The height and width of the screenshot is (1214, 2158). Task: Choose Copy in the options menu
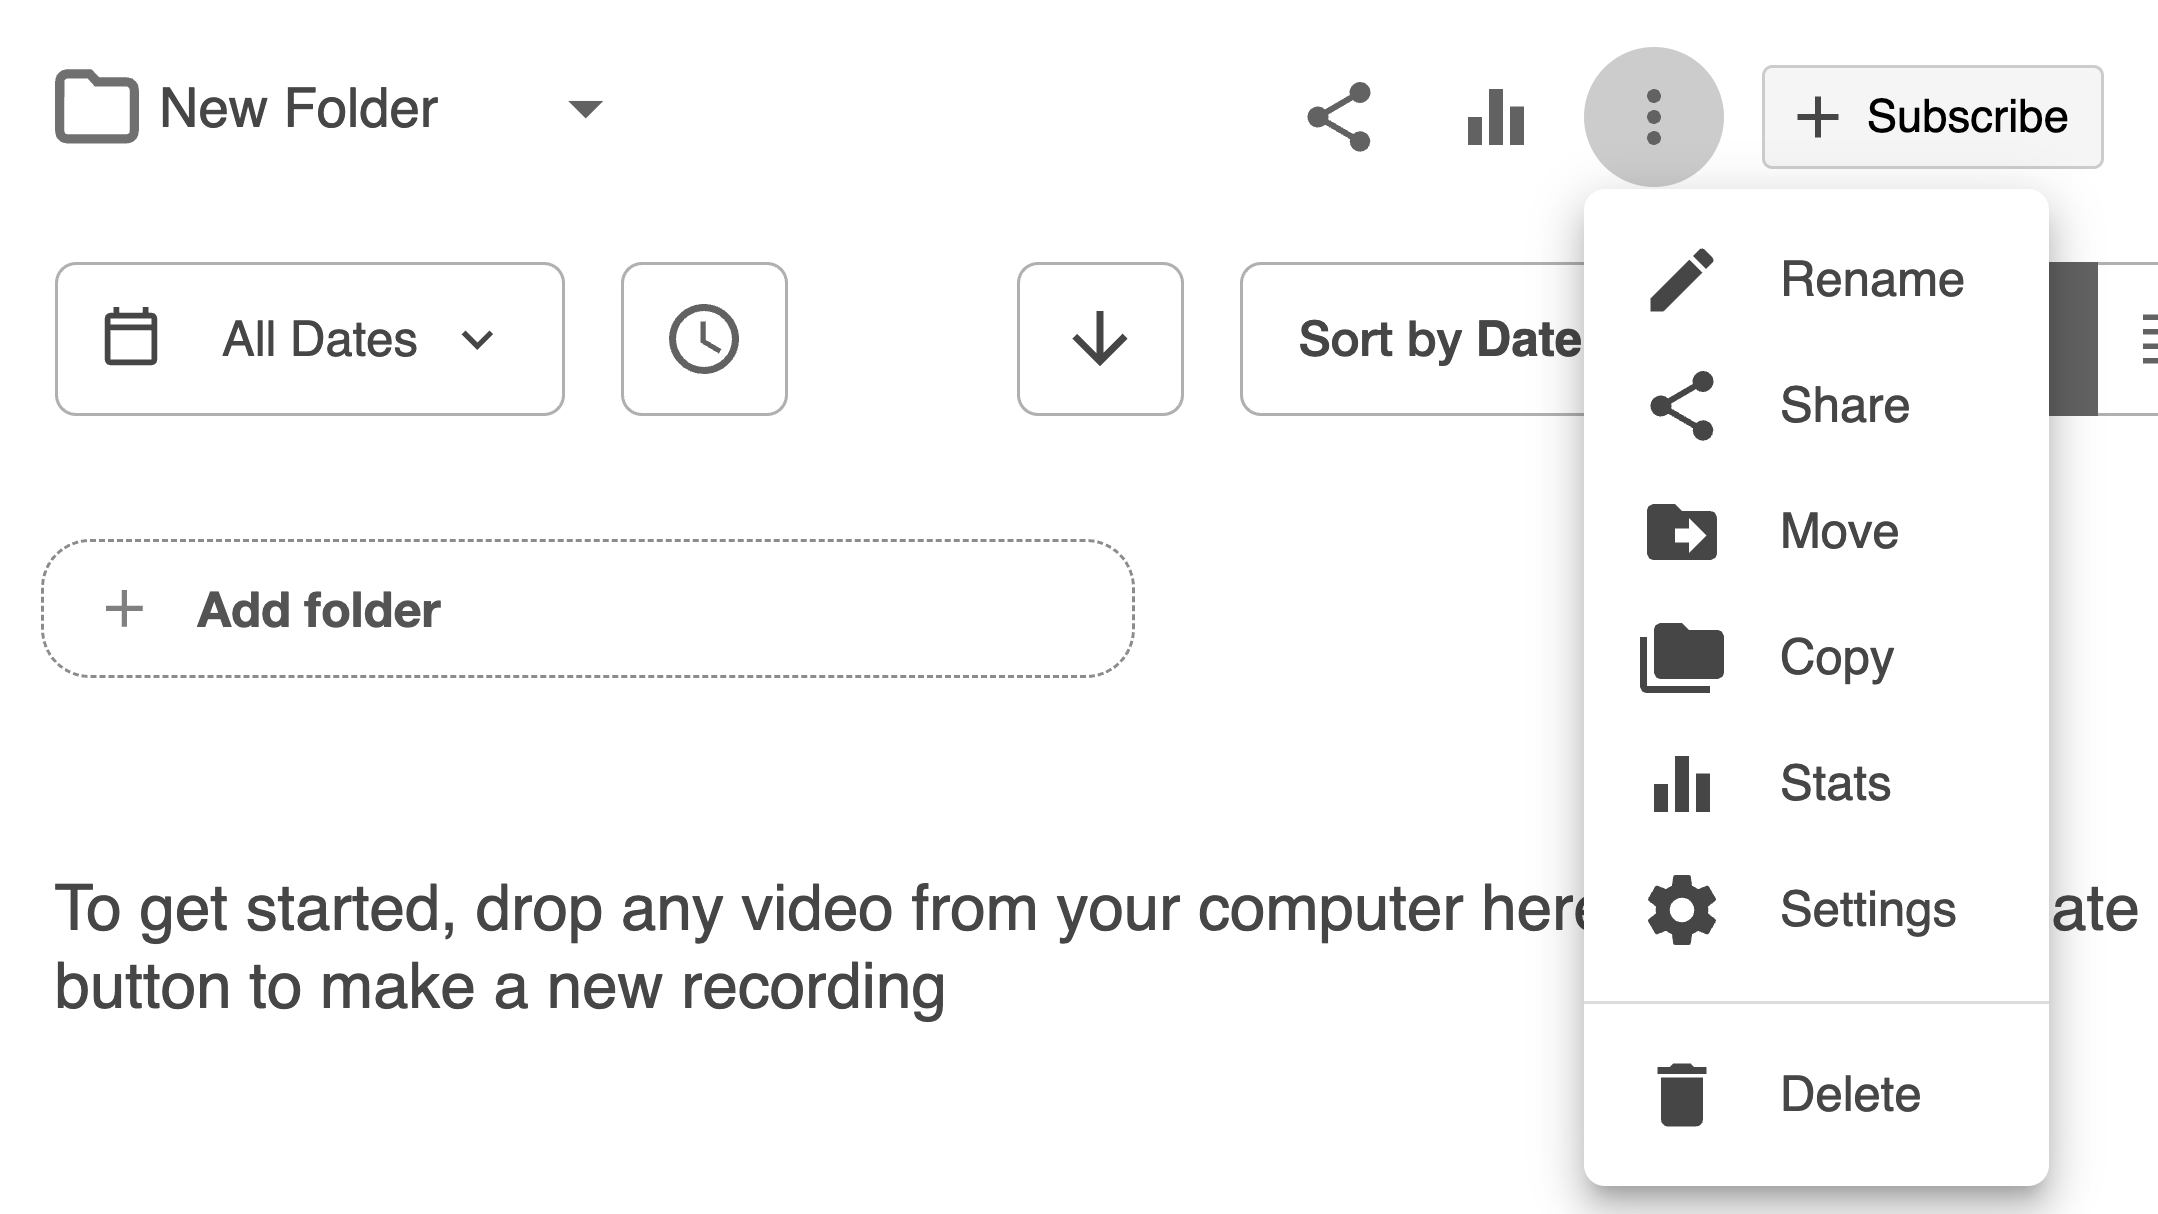(1836, 657)
